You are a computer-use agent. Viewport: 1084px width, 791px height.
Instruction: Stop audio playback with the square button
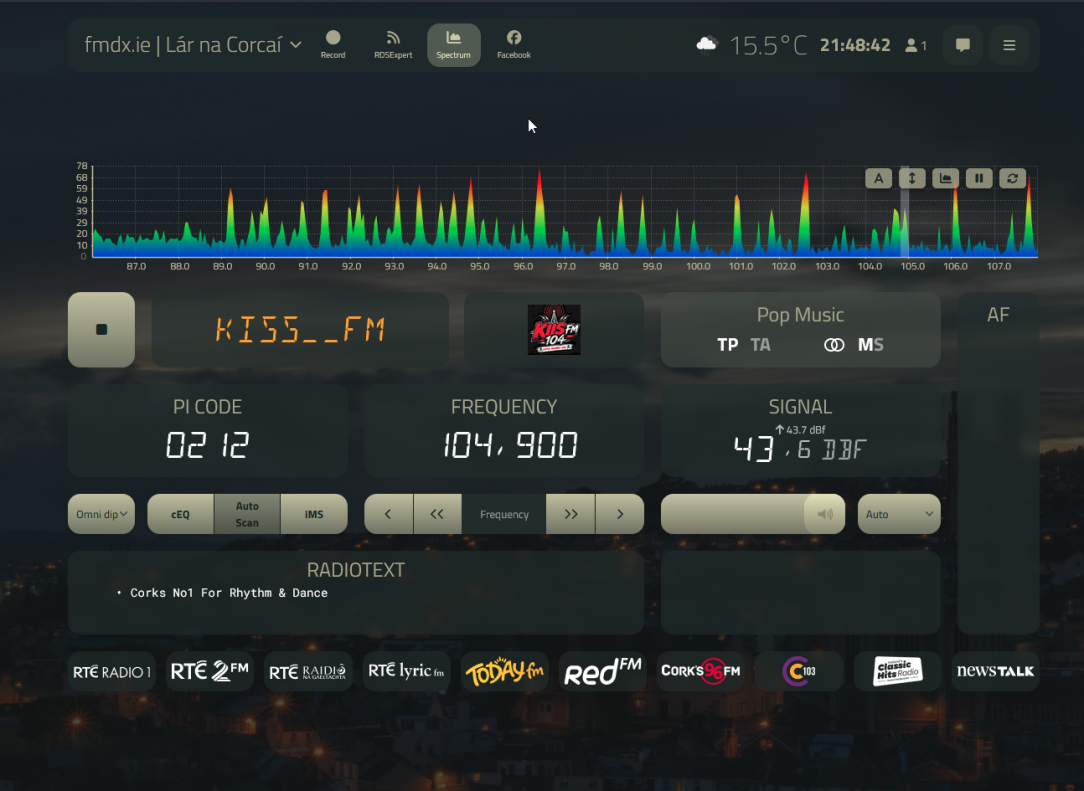tap(102, 330)
